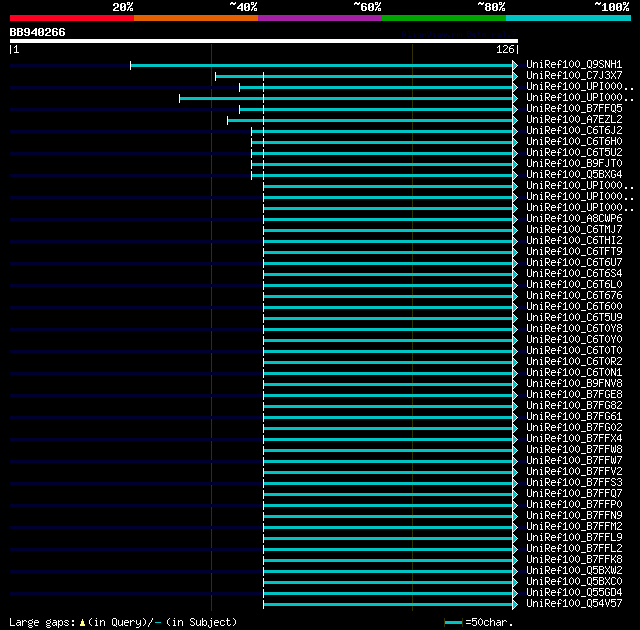The image size is (640, 630).
Task: Select the UniRef100_C6T6L0 label
Action: [x=574, y=284]
